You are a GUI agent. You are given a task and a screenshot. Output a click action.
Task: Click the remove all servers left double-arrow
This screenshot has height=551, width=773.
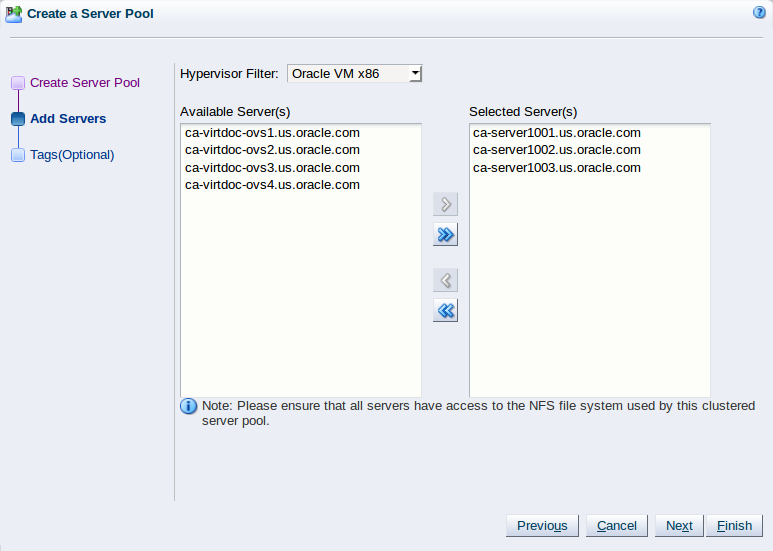(x=445, y=310)
